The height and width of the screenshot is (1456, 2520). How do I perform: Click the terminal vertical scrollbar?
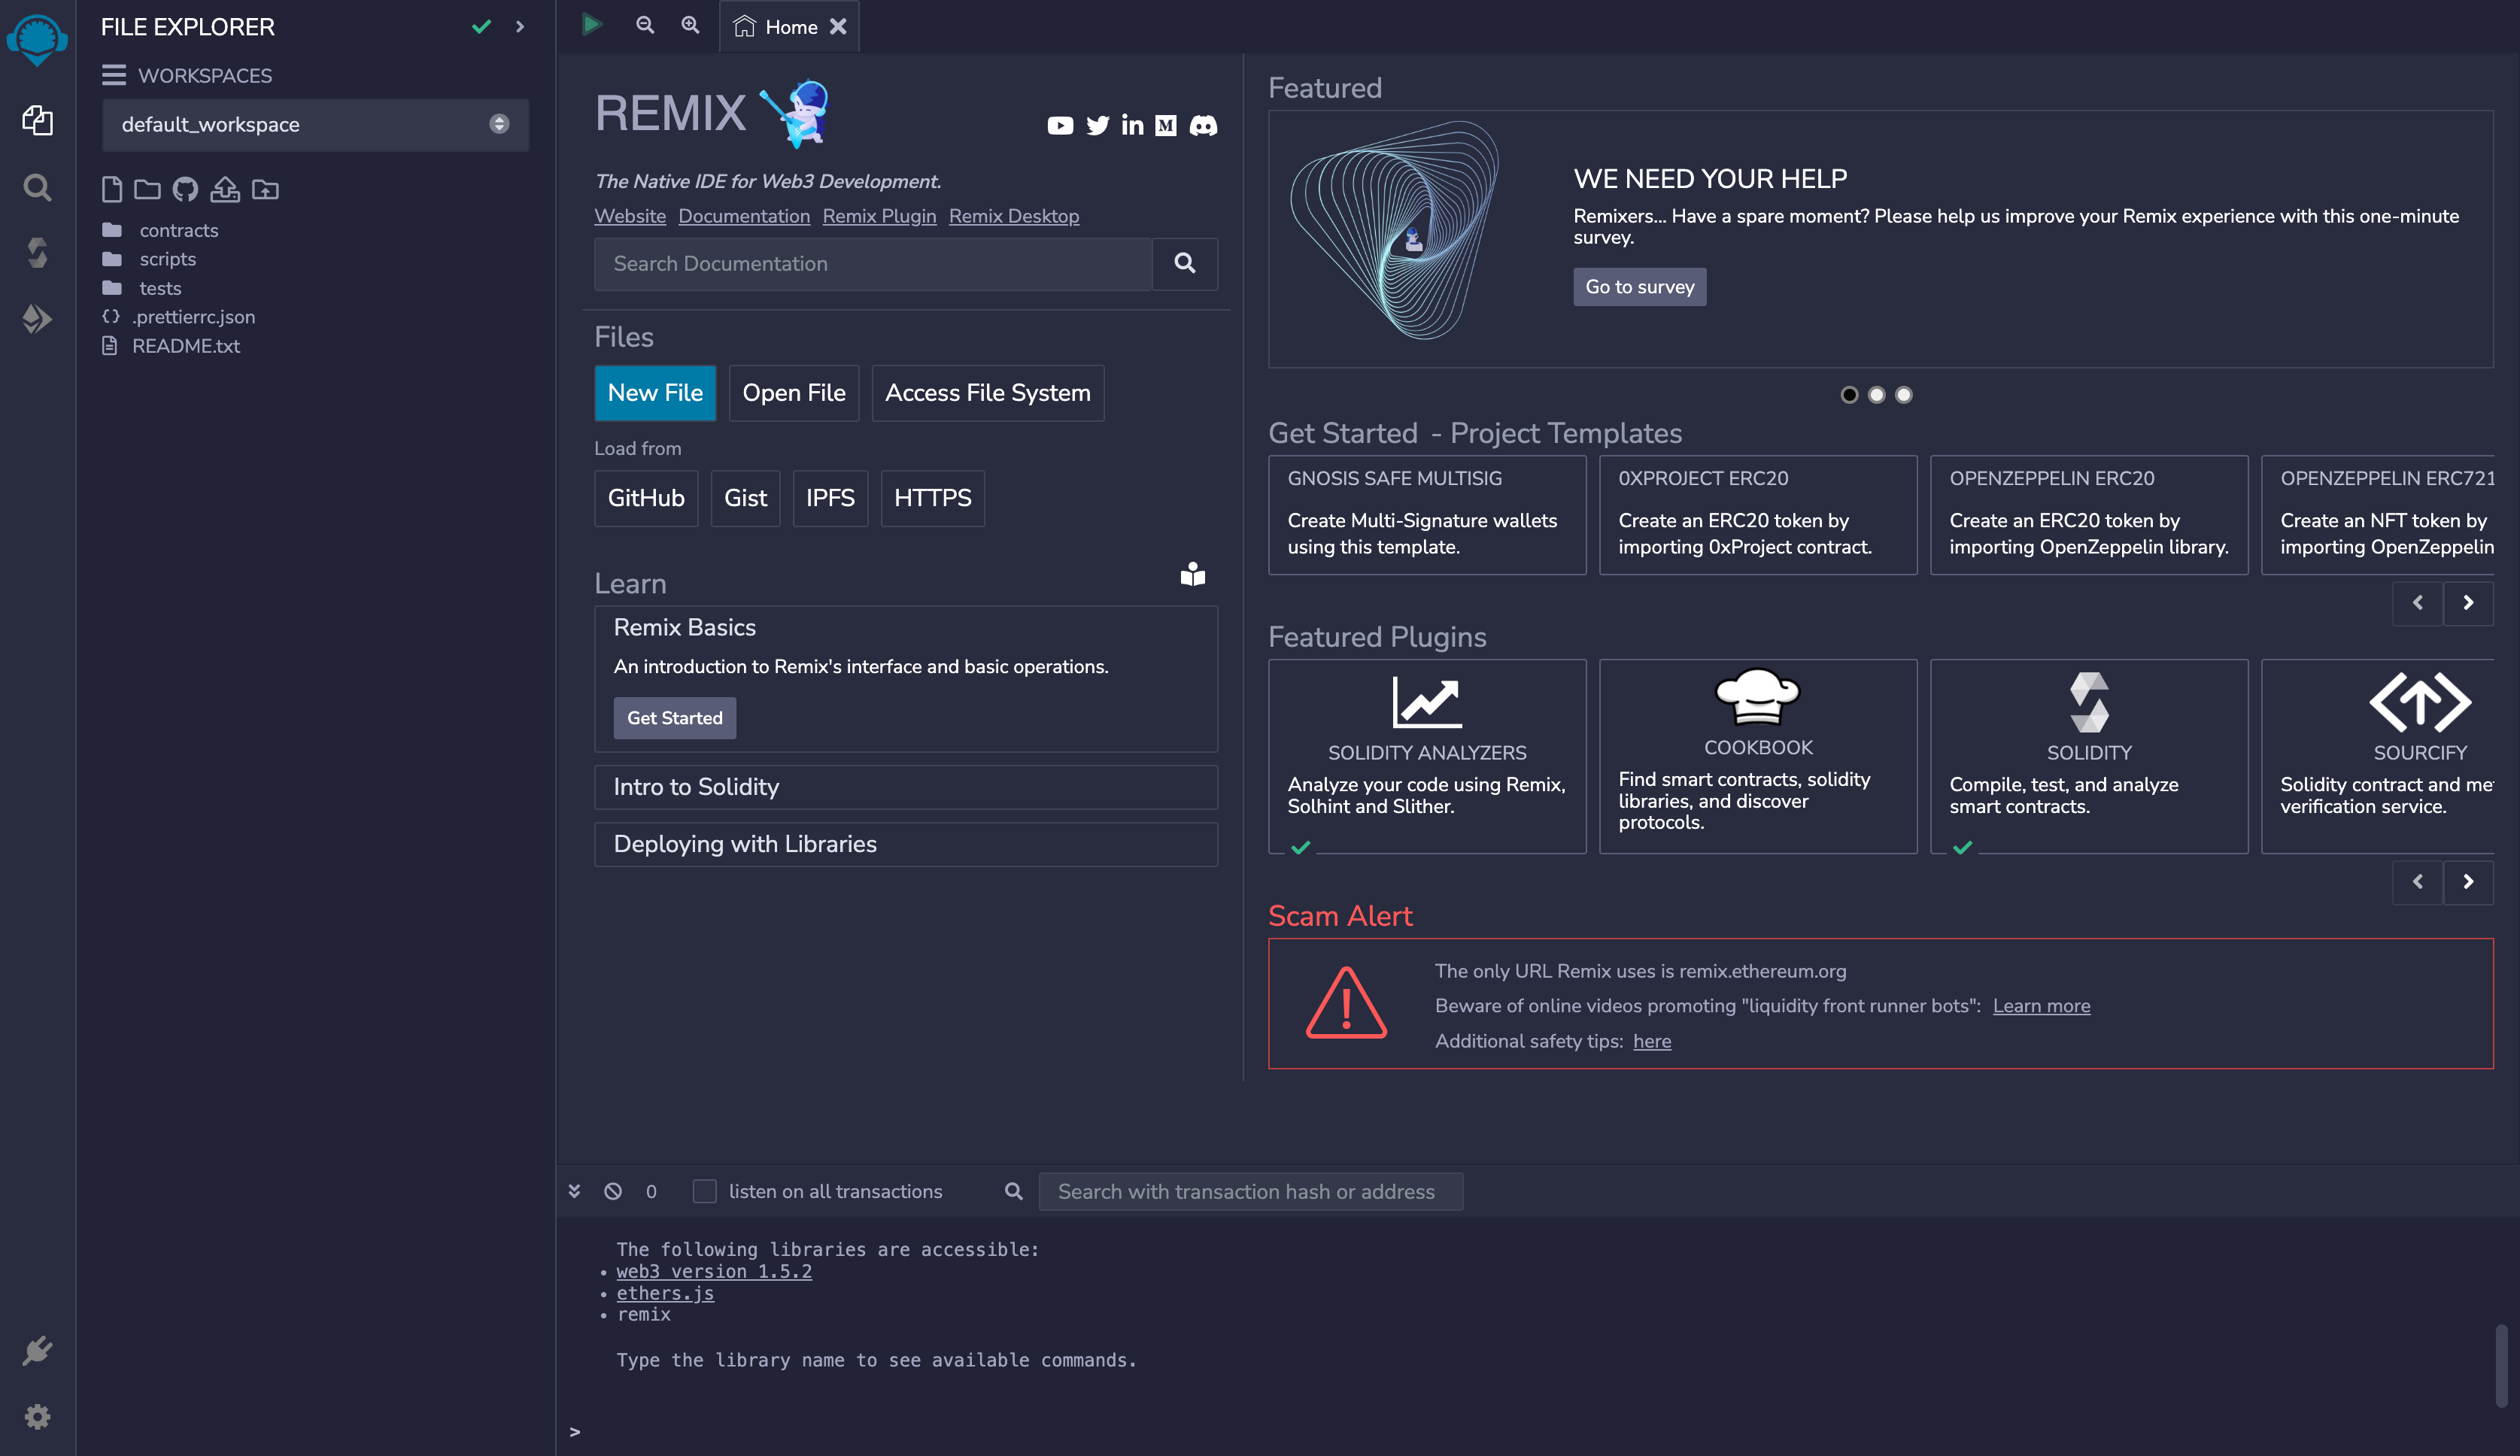[x=2501, y=1366]
